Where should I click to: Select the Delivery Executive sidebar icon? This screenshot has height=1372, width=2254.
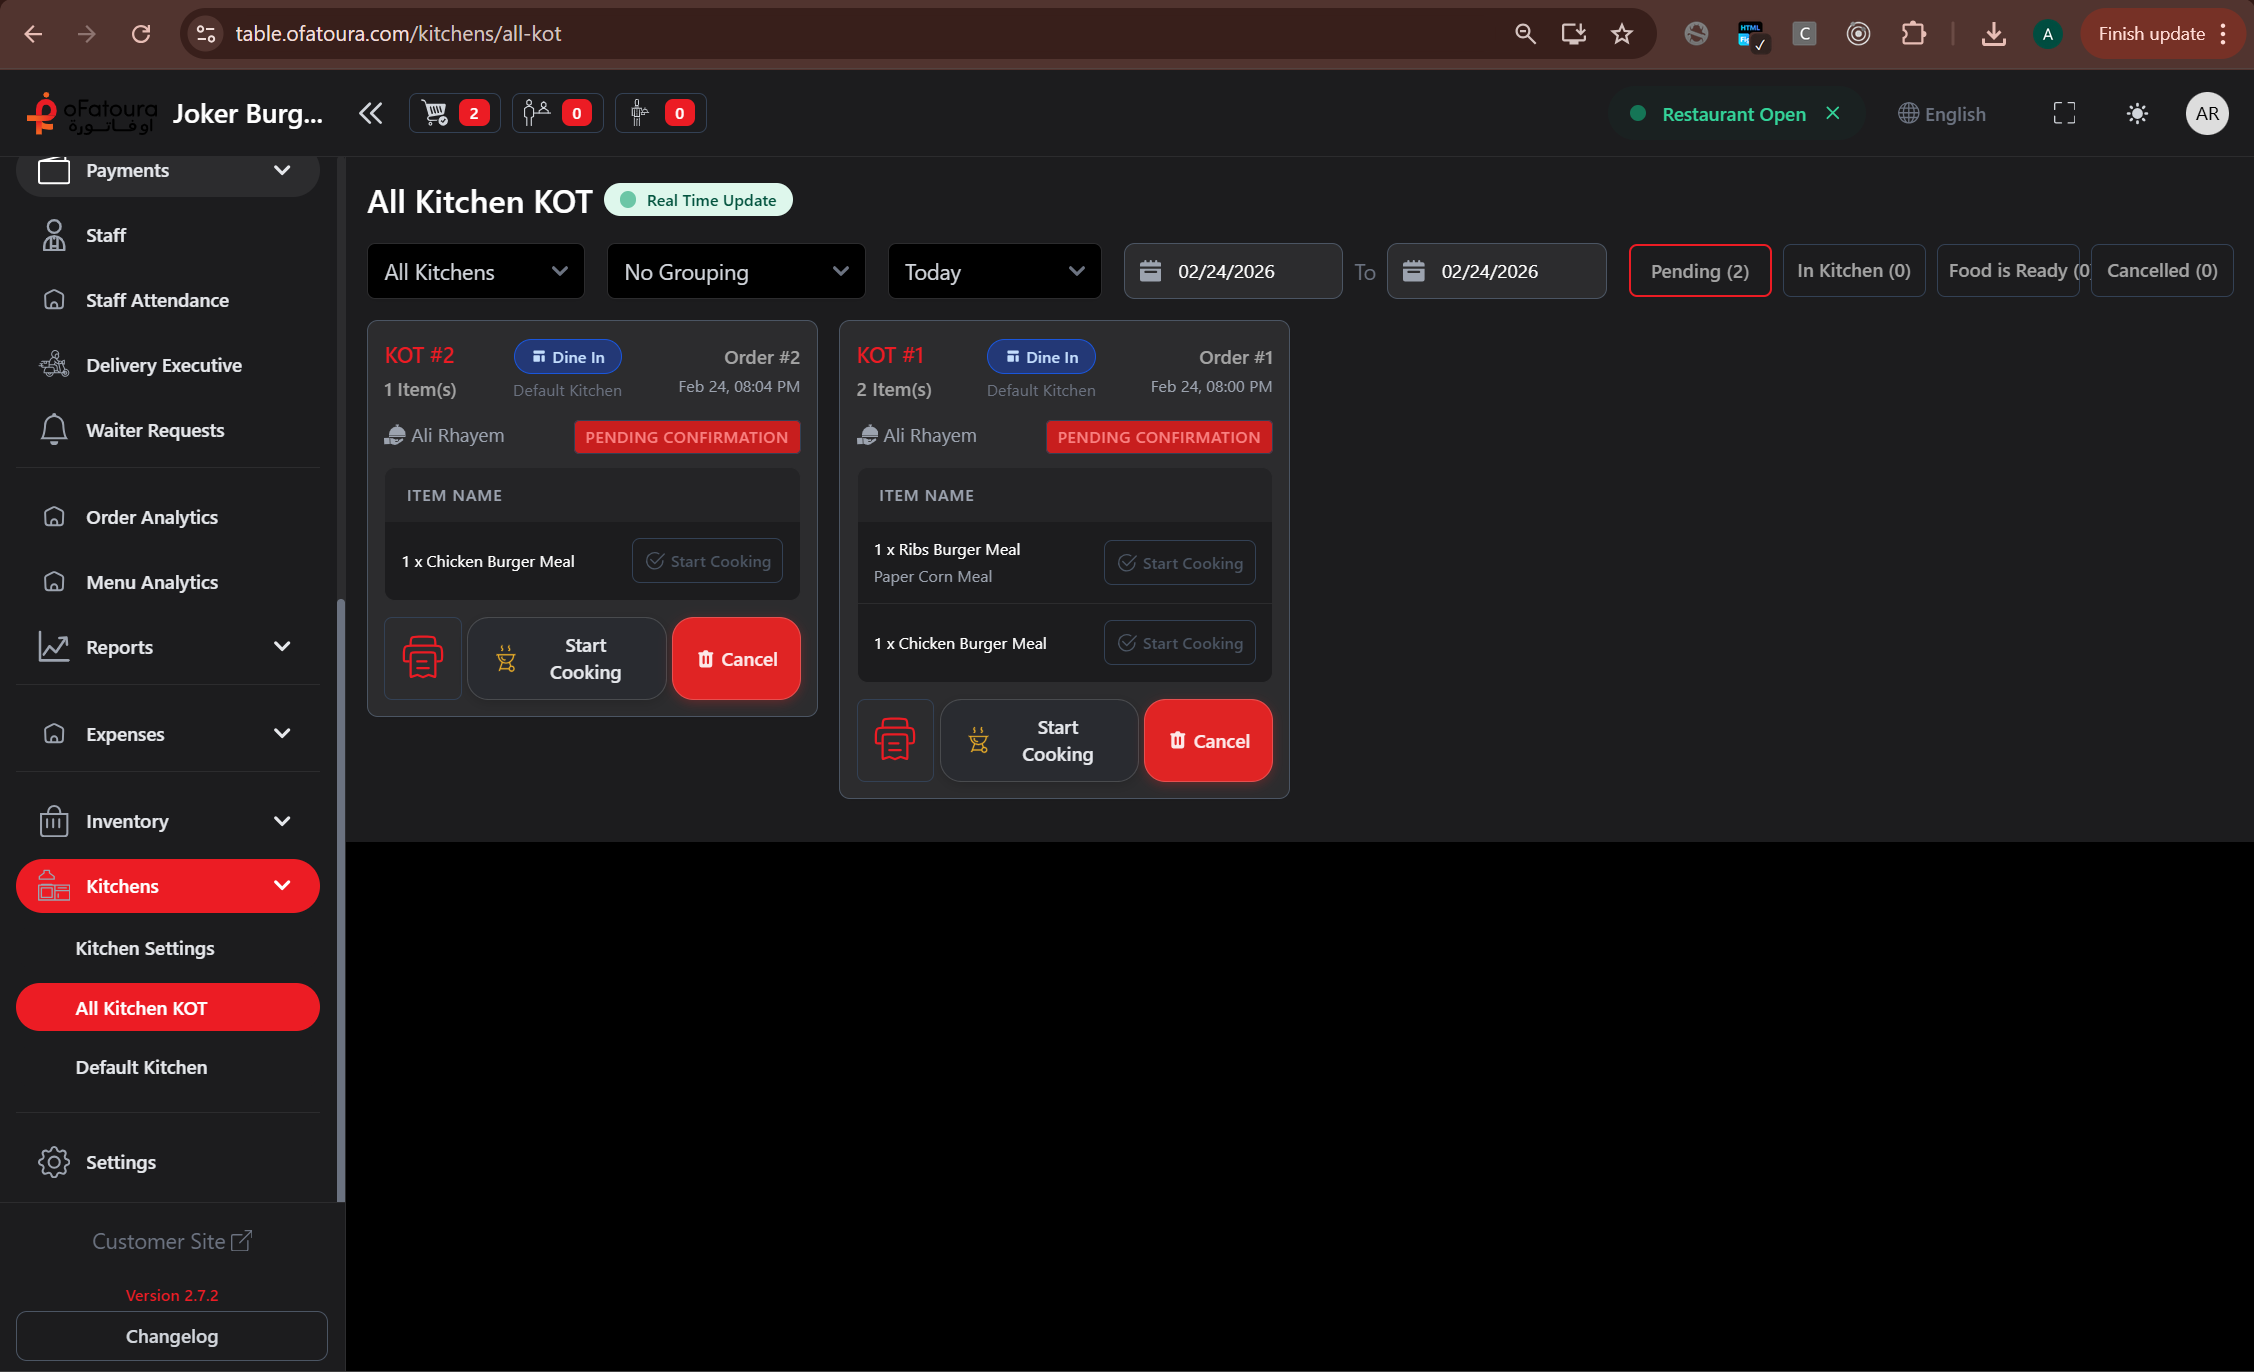(53, 364)
